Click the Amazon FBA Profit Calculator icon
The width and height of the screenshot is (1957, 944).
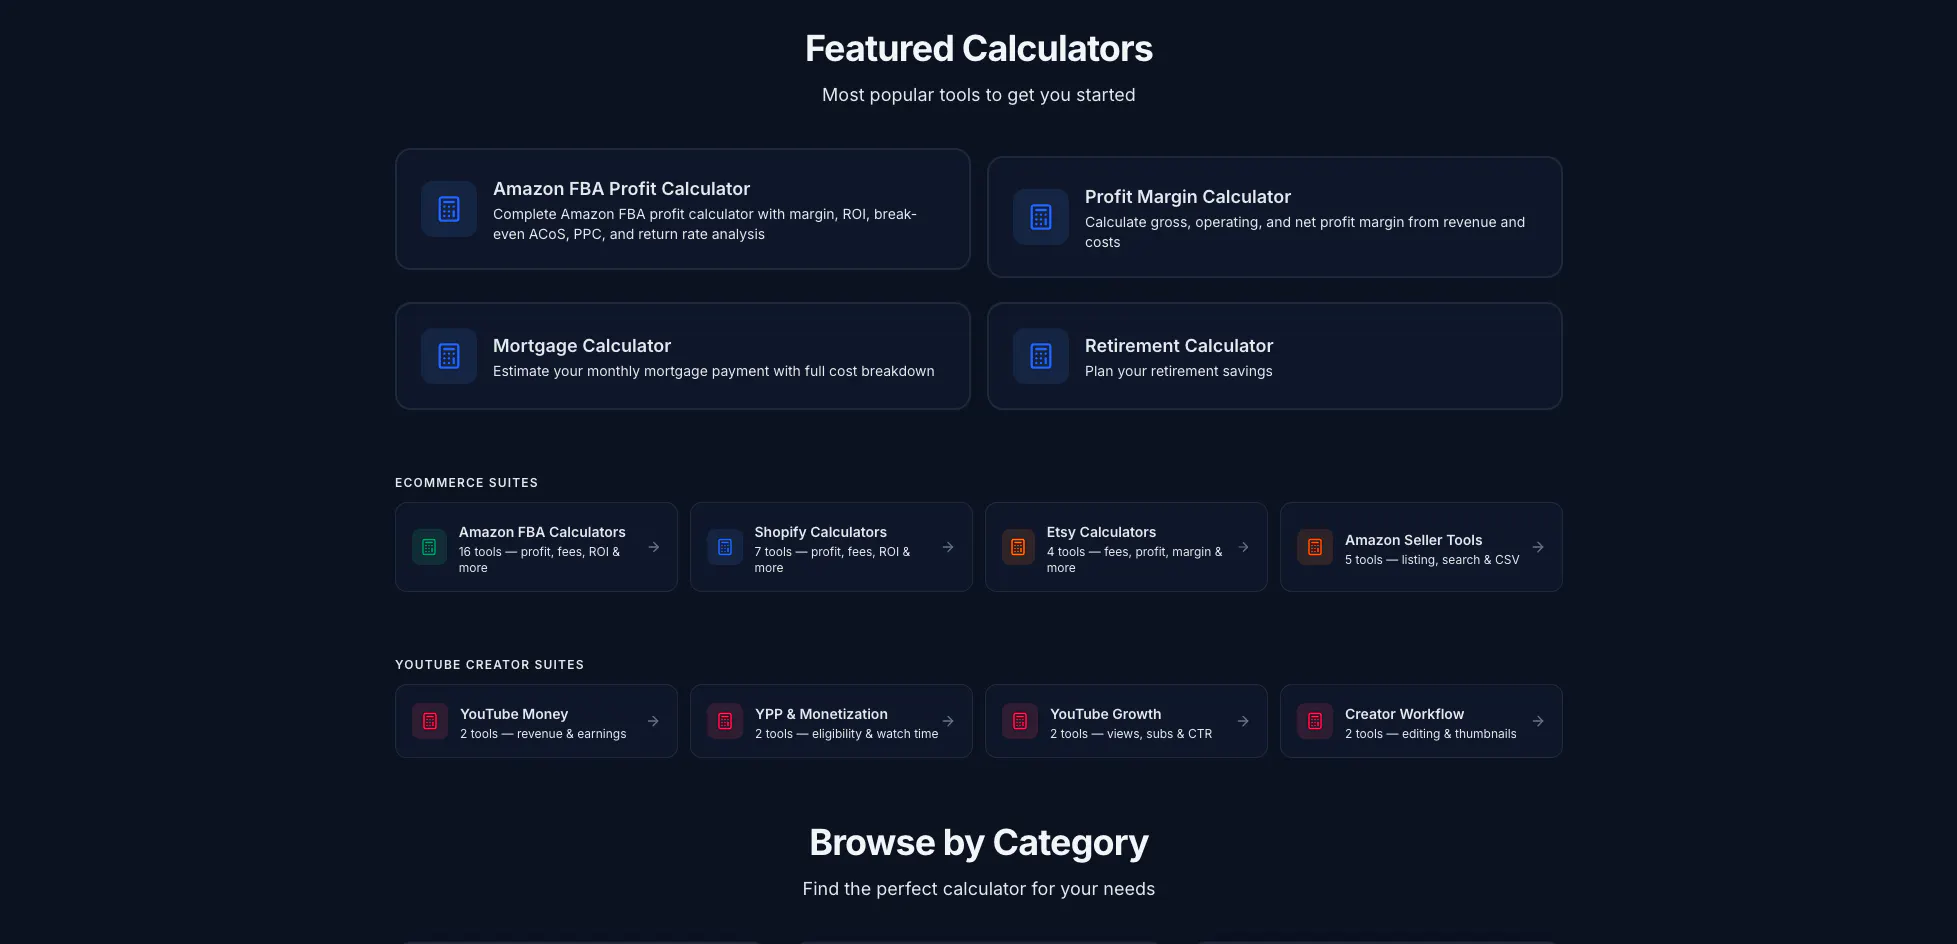[x=449, y=209]
